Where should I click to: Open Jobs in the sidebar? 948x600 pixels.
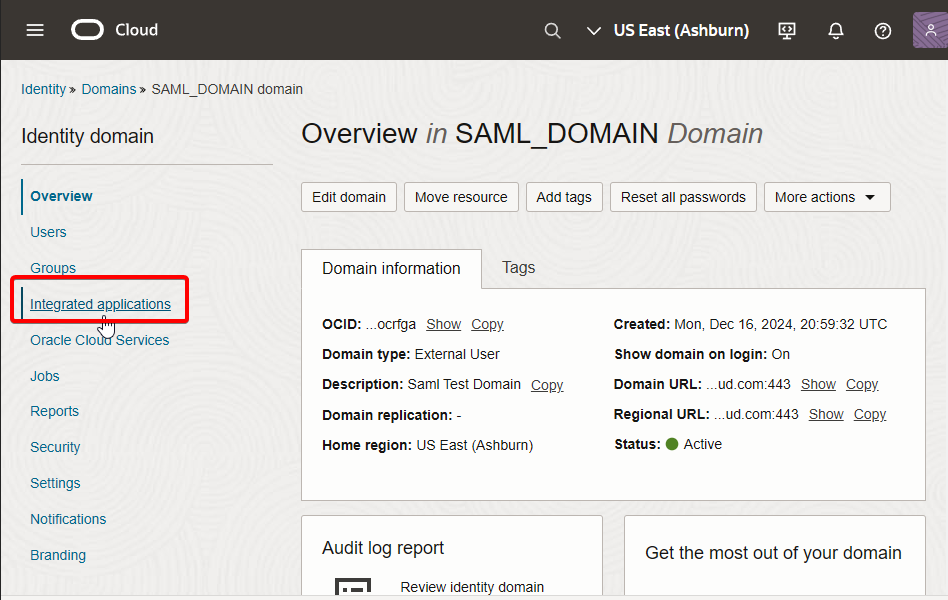pos(45,376)
